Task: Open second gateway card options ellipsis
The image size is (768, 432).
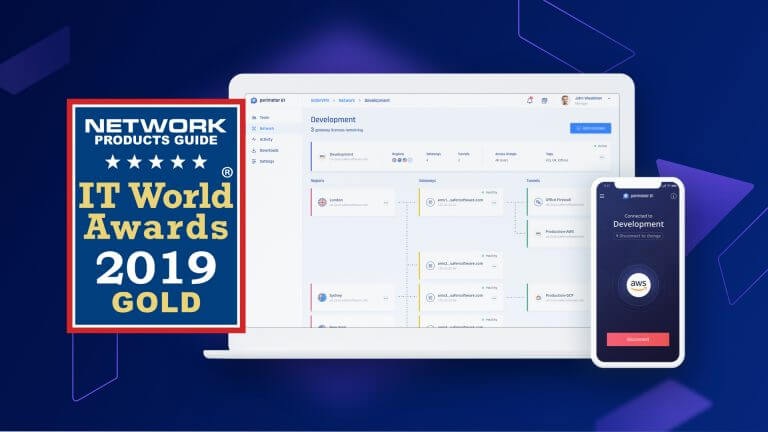Action: [494, 266]
